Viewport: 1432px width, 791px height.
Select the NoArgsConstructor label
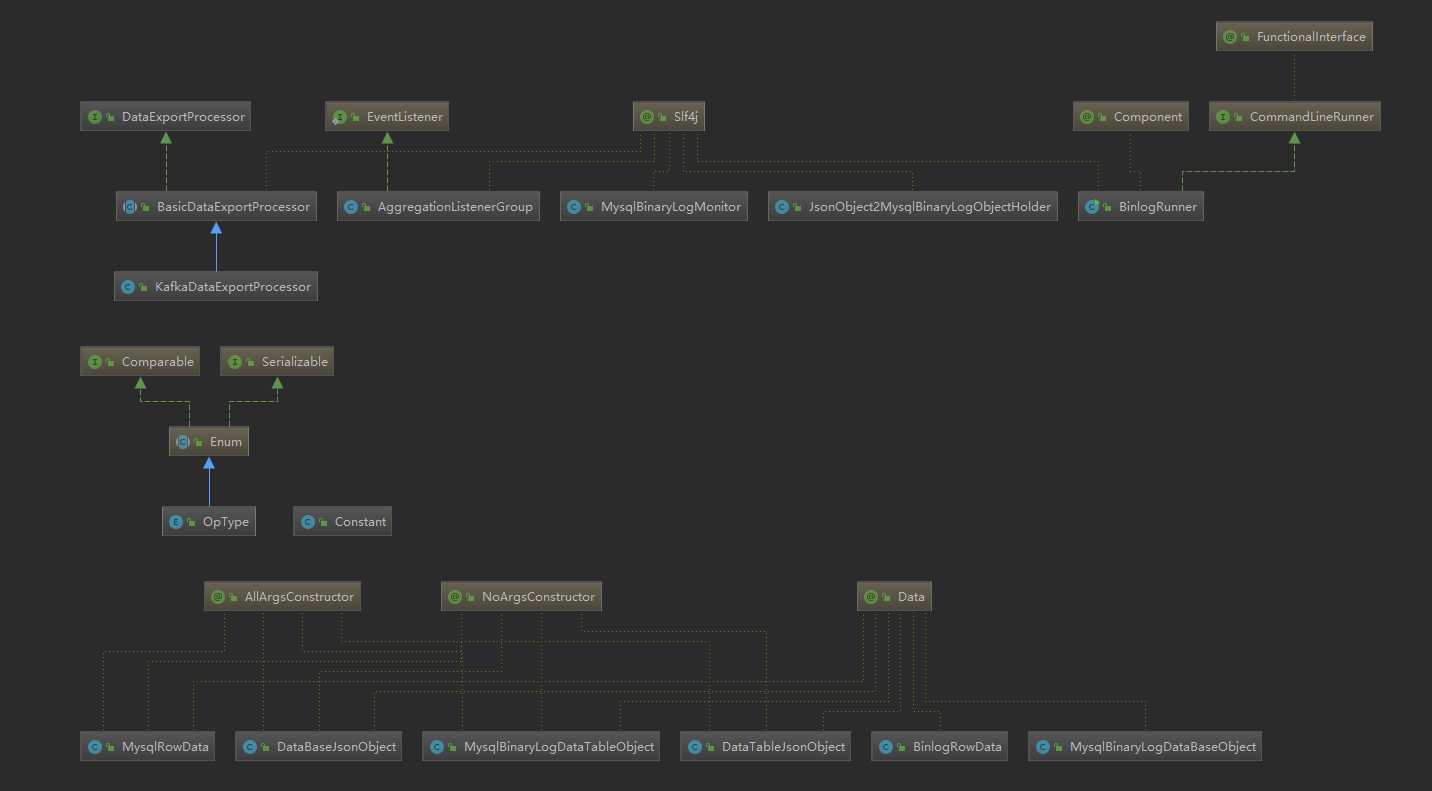(x=538, y=597)
